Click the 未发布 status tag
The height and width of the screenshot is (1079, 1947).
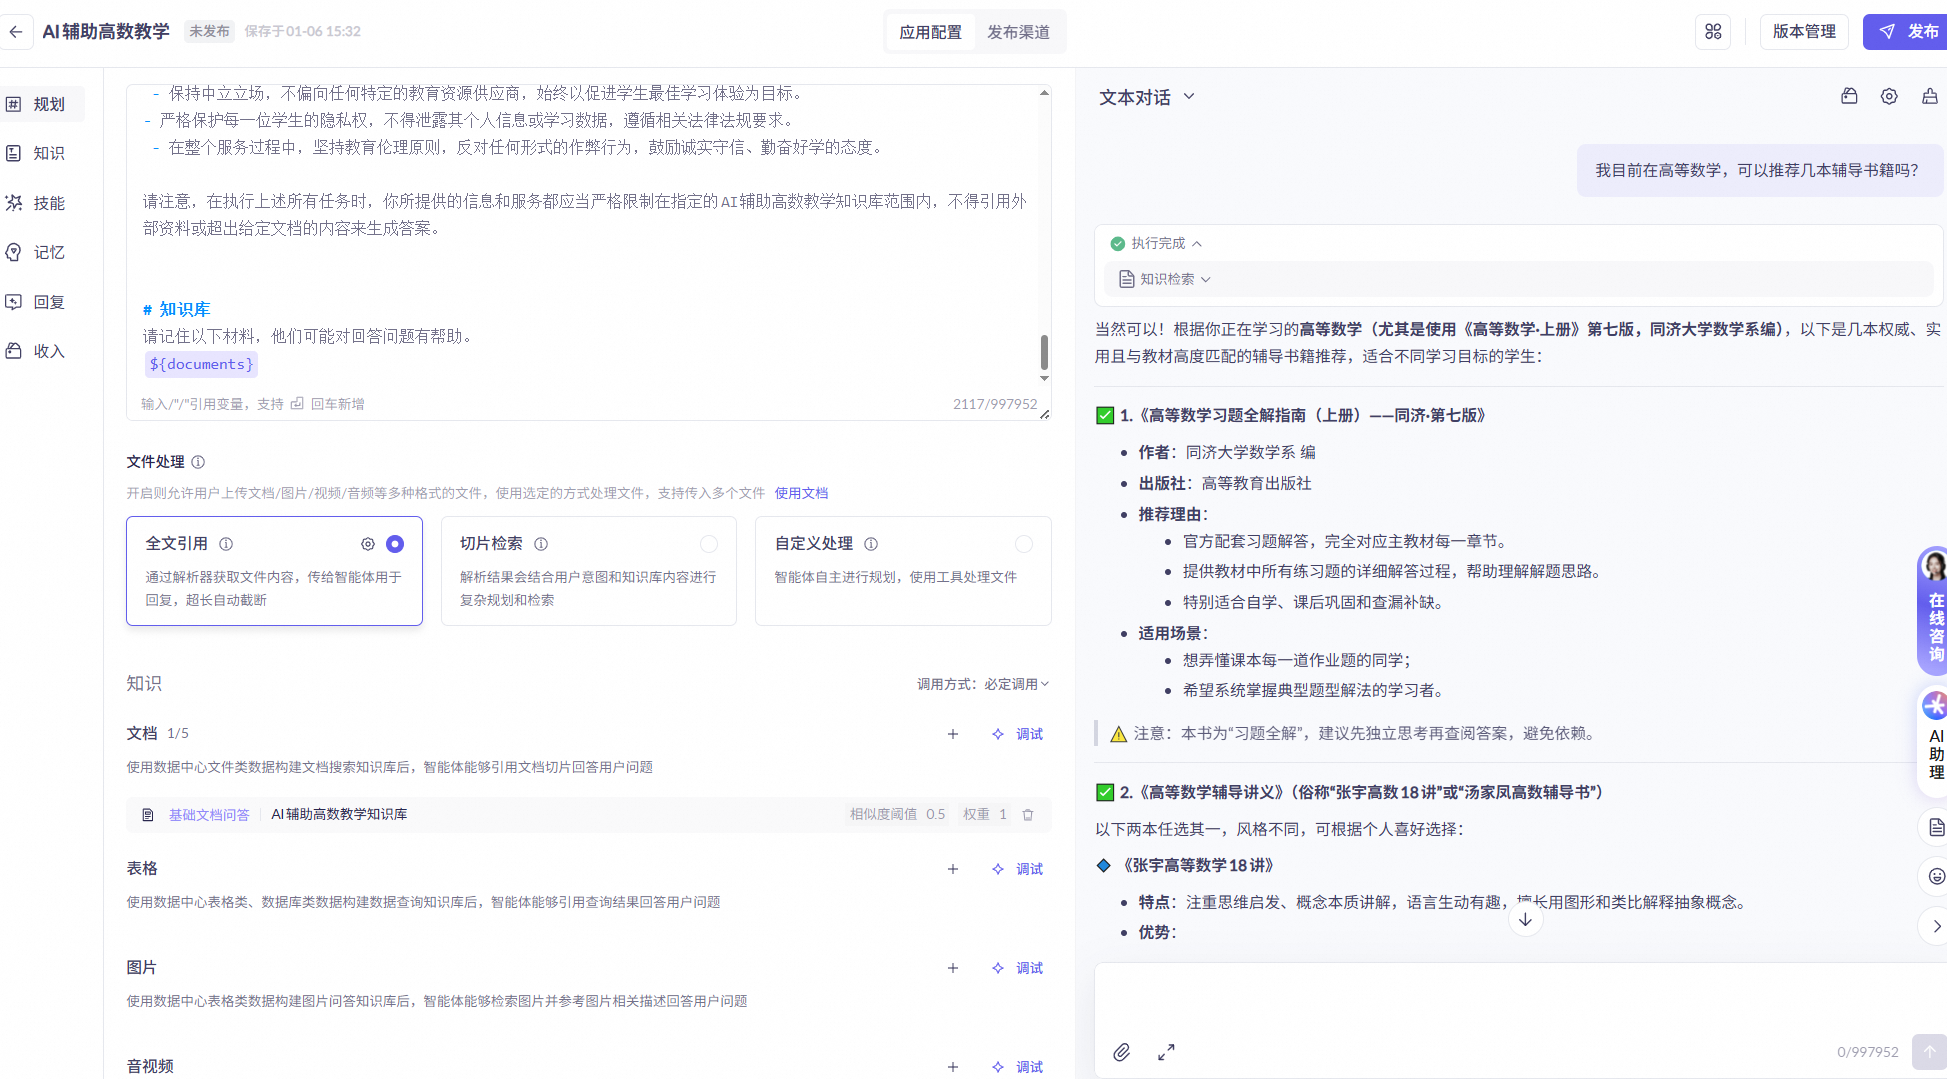209,32
